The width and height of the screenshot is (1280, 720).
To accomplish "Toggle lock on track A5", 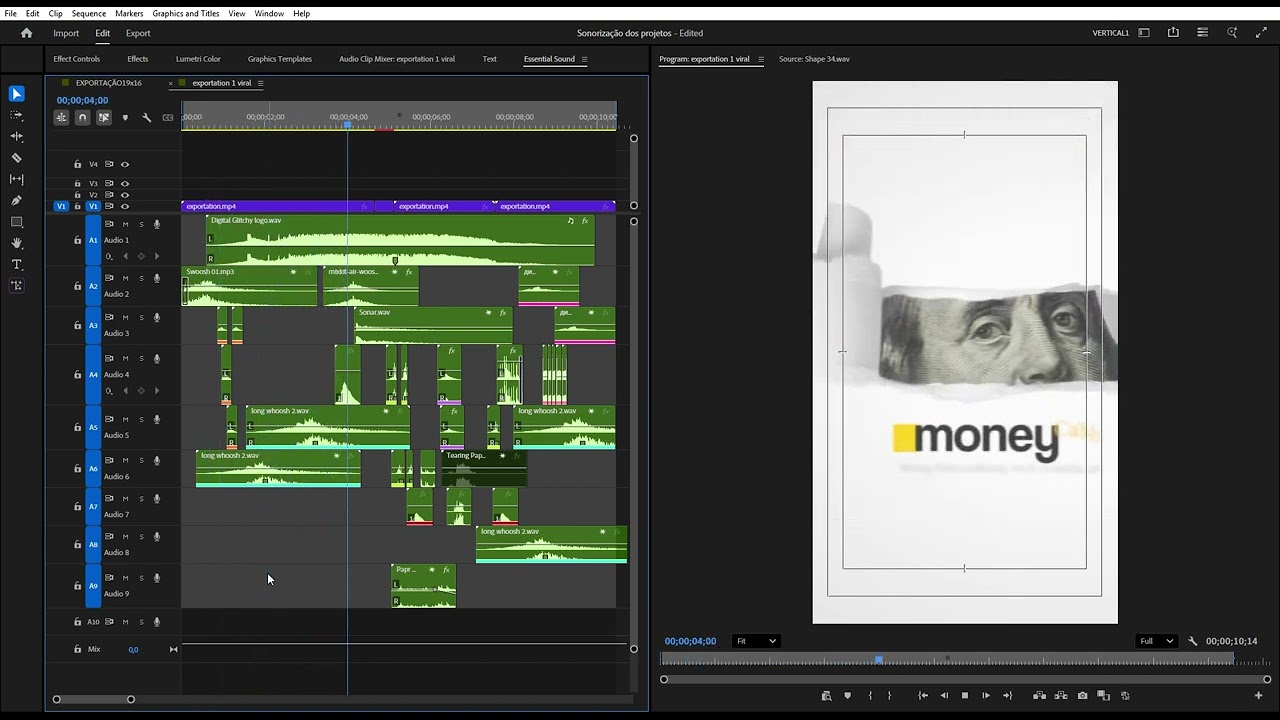I will click(78, 427).
